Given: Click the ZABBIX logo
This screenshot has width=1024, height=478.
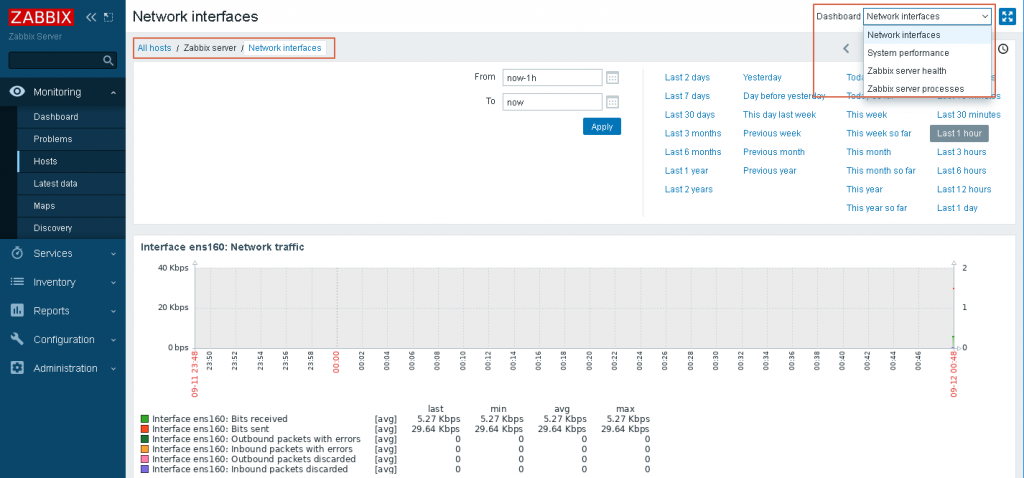Looking at the screenshot, I should pos(41,17).
